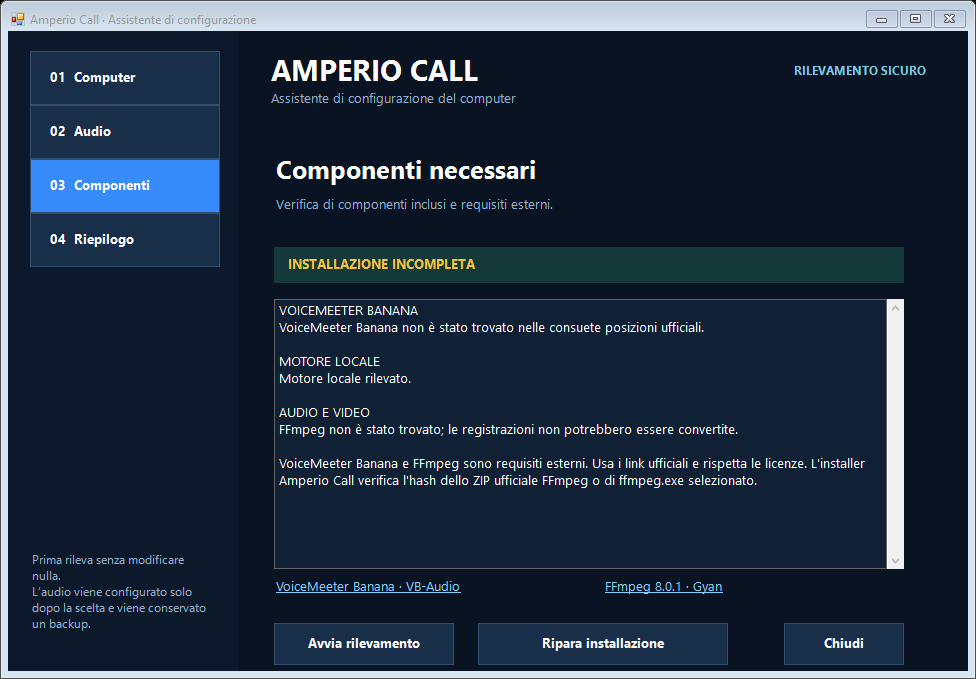Click the Avvia rilevamento button
This screenshot has width=976, height=679.
point(364,644)
